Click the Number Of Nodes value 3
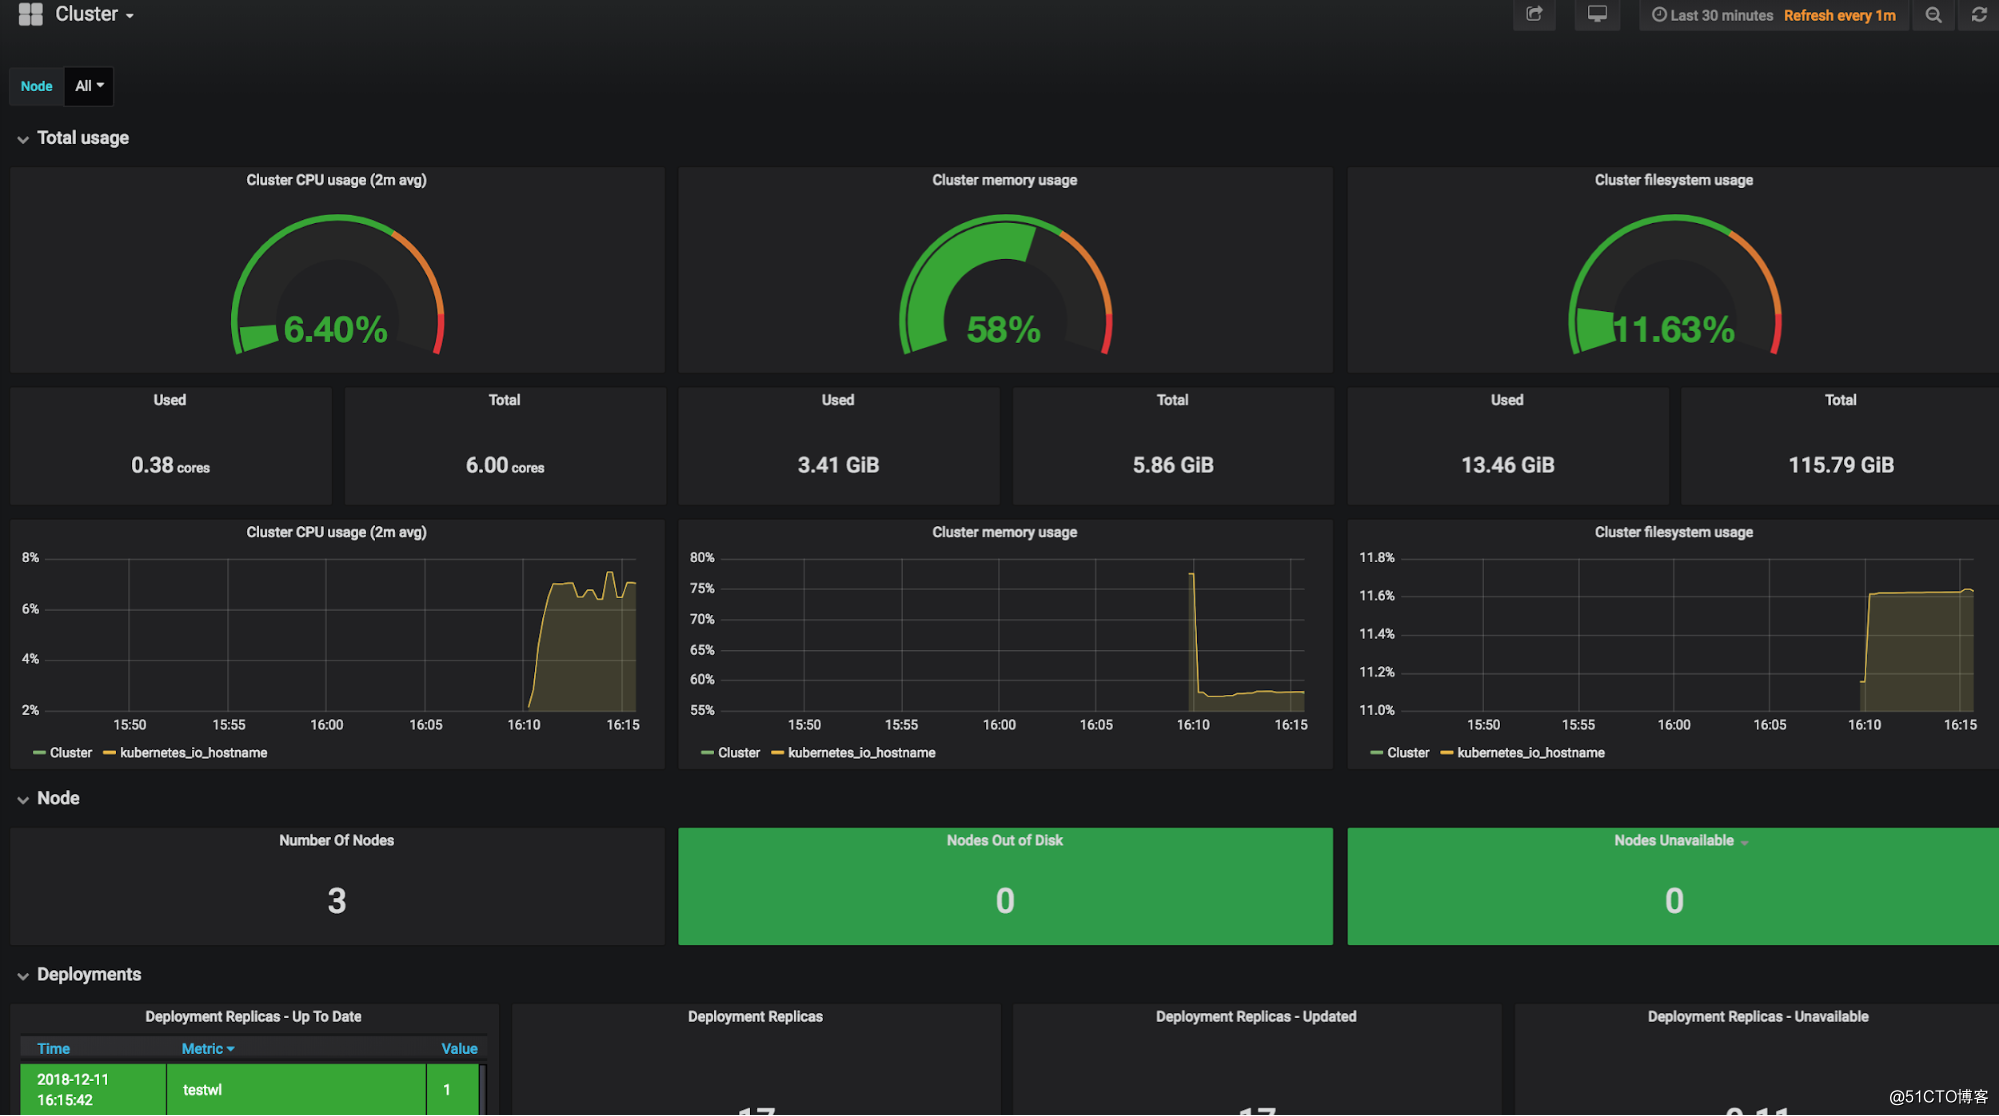Screen dimensions: 1999x1116 pyautogui.click(x=337, y=901)
